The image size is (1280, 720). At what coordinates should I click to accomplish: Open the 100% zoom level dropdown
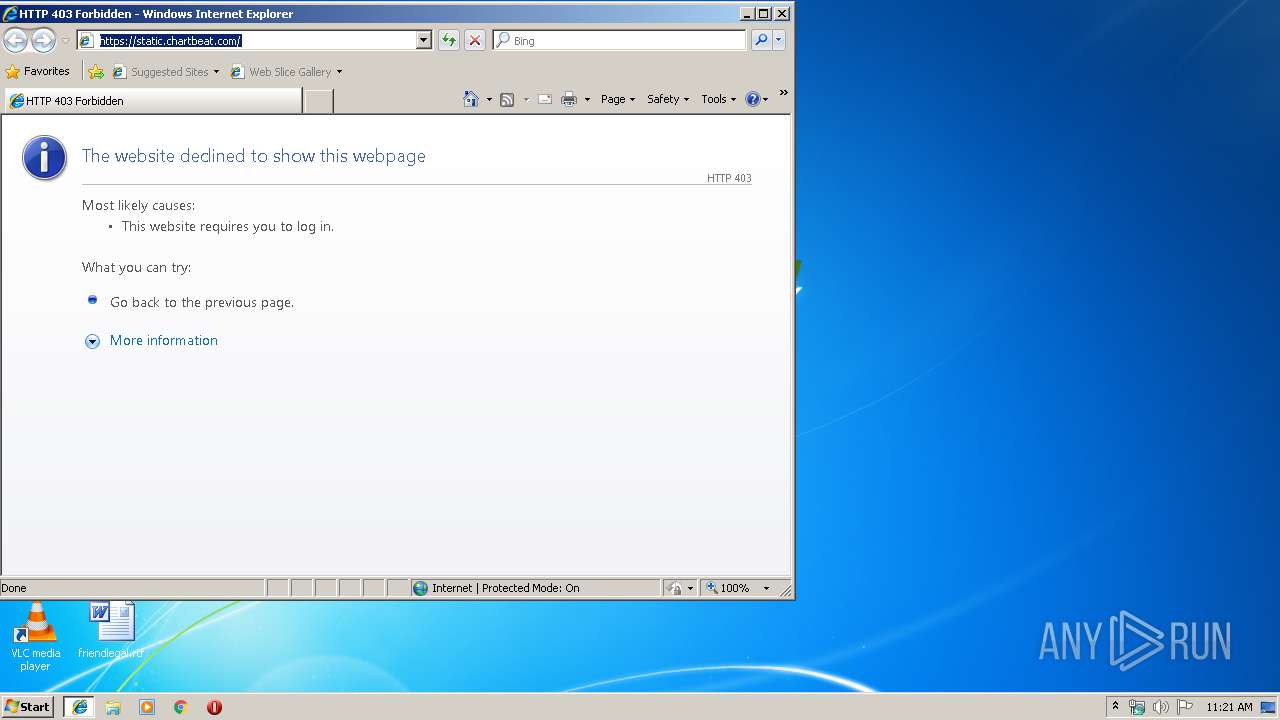pos(767,588)
